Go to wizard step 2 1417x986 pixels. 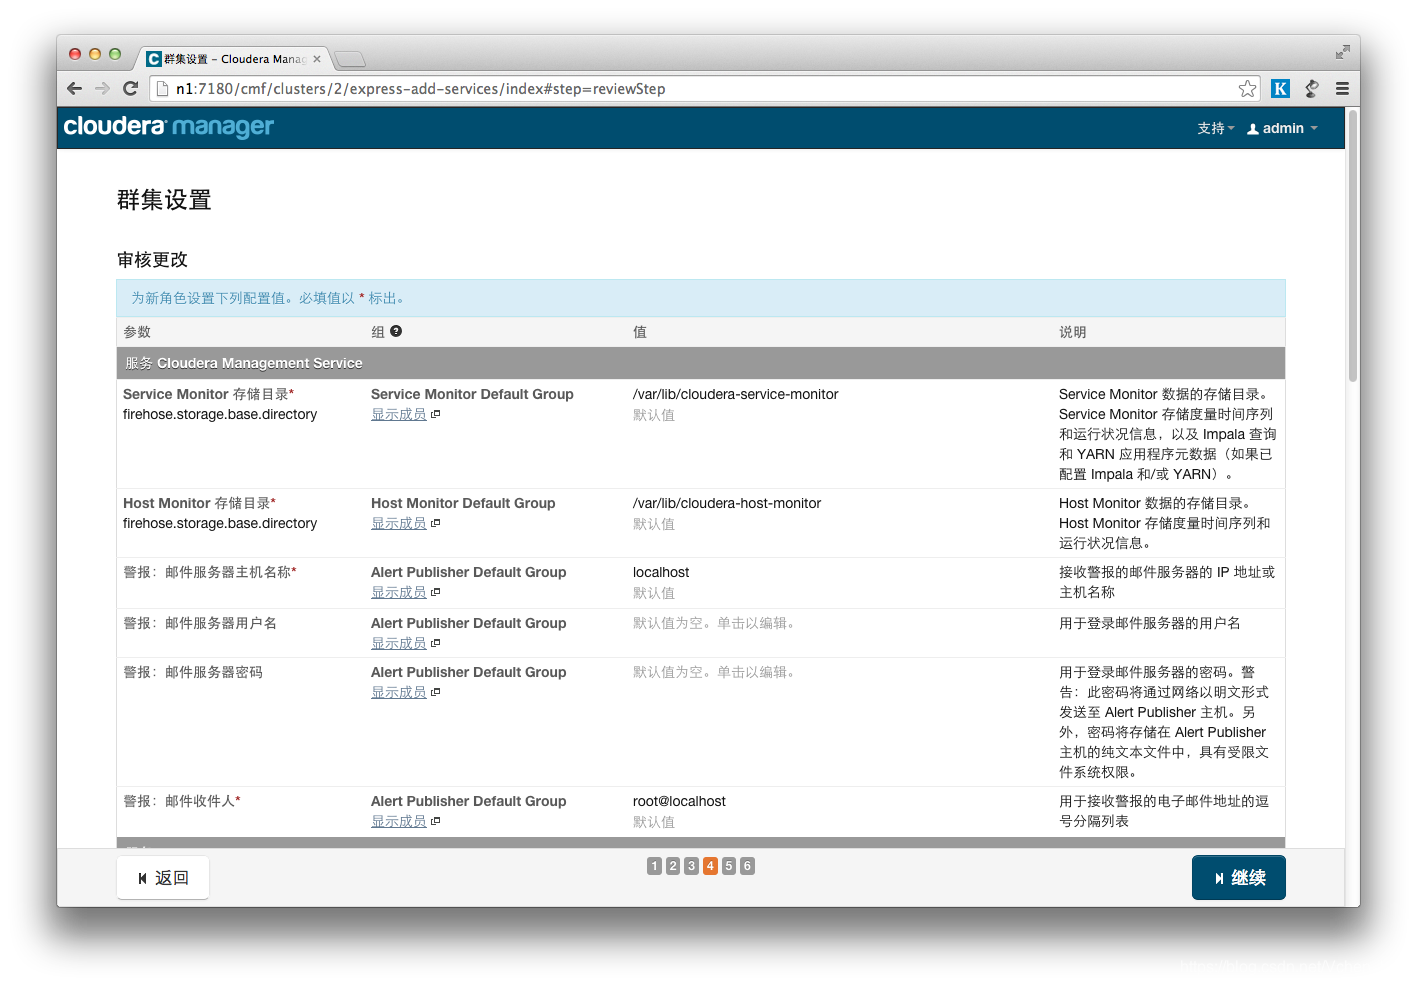click(673, 866)
